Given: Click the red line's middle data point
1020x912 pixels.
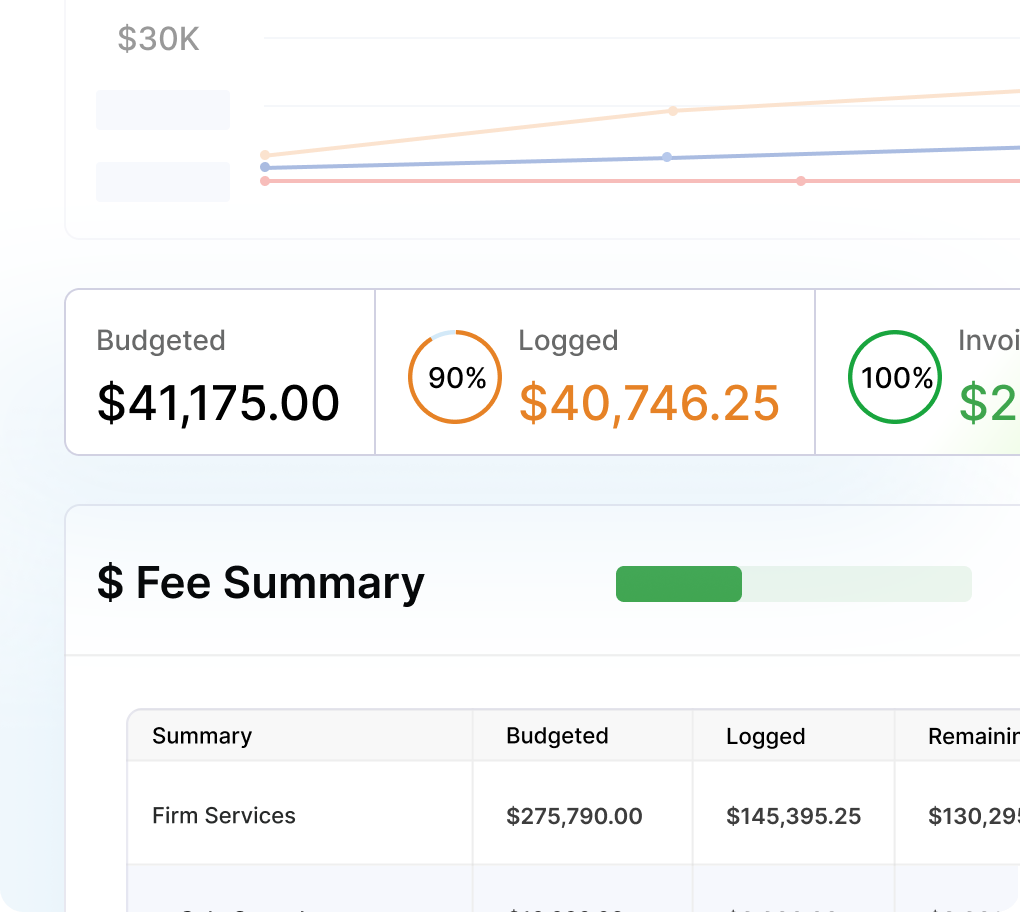Looking at the screenshot, I should coord(801,181).
